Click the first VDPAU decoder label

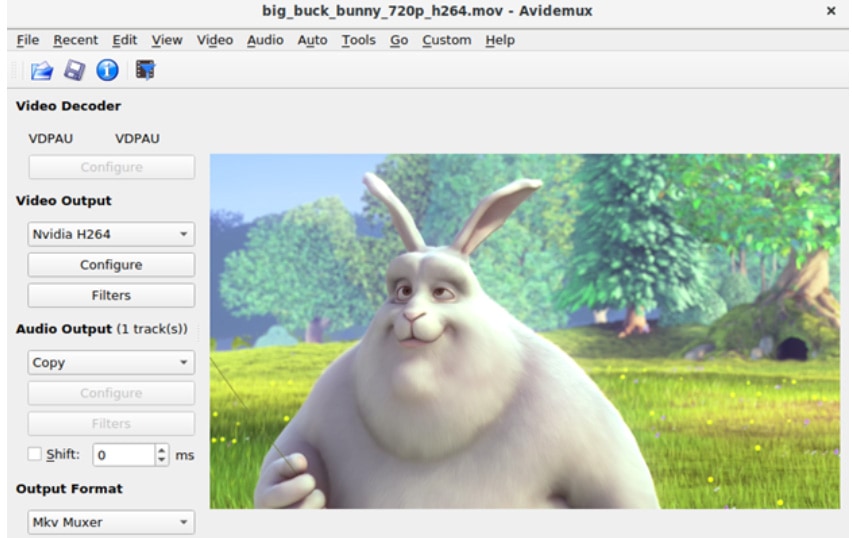click(x=51, y=139)
